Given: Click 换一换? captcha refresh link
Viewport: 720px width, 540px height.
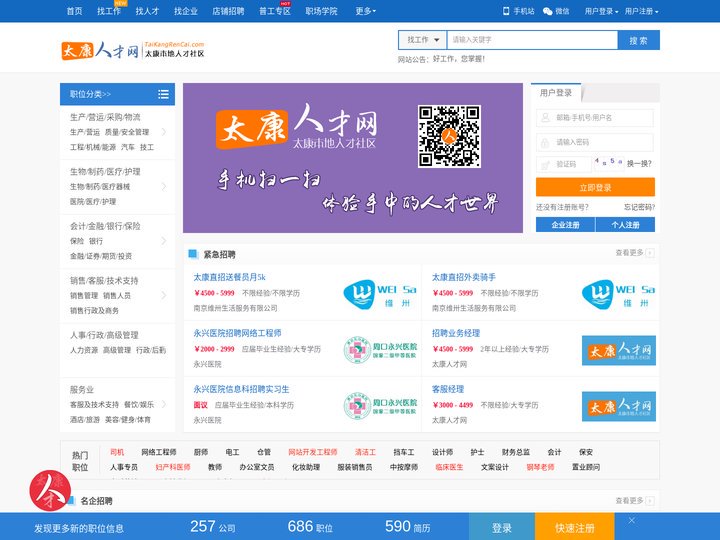Looking at the screenshot, I should click(x=639, y=163).
